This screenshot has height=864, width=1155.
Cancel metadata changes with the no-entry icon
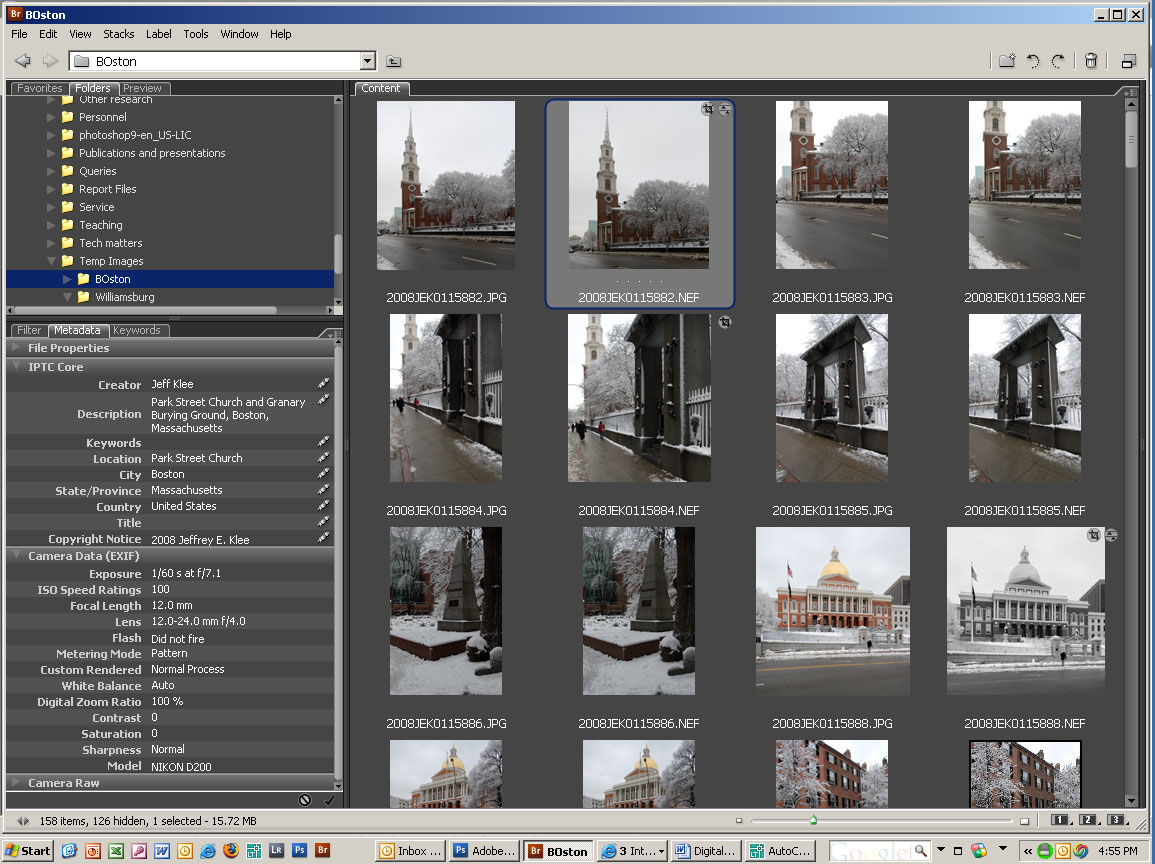click(x=305, y=800)
